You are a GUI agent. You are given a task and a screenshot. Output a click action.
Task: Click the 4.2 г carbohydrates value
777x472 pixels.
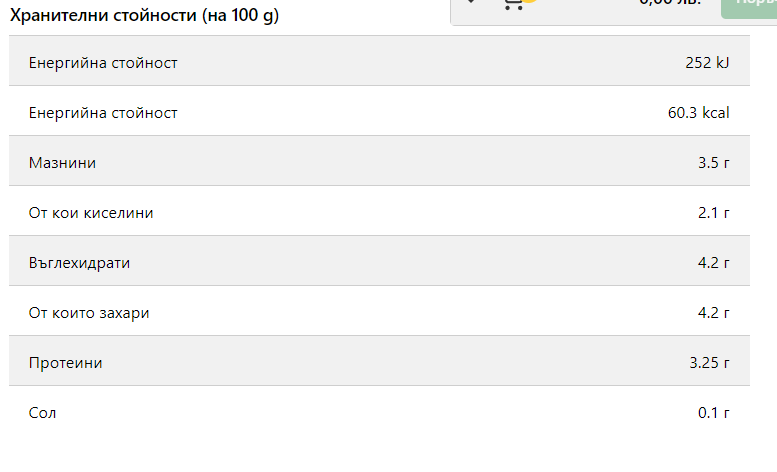coord(714,263)
